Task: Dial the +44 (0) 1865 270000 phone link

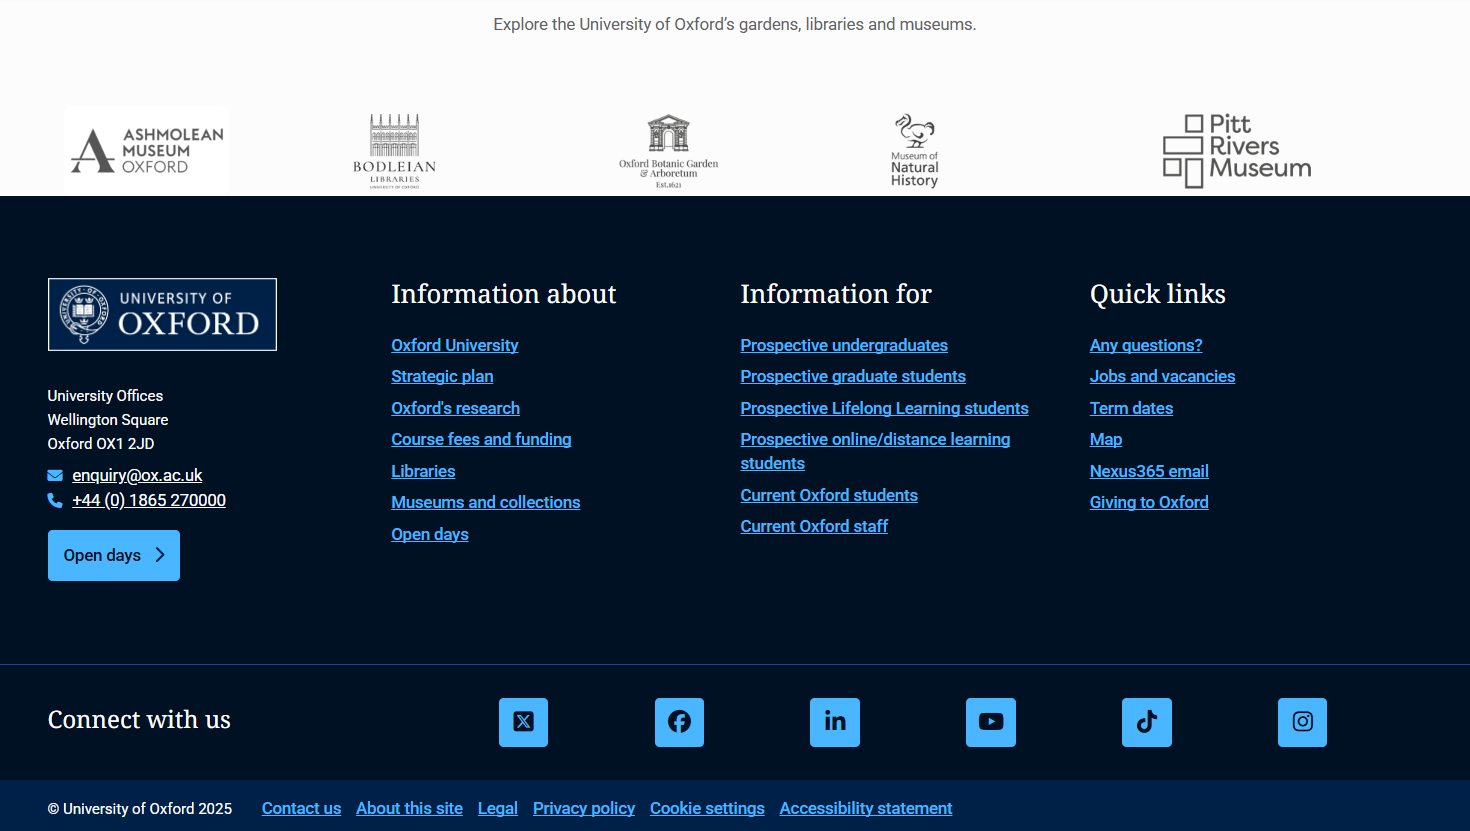Action: [x=149, y=500]
